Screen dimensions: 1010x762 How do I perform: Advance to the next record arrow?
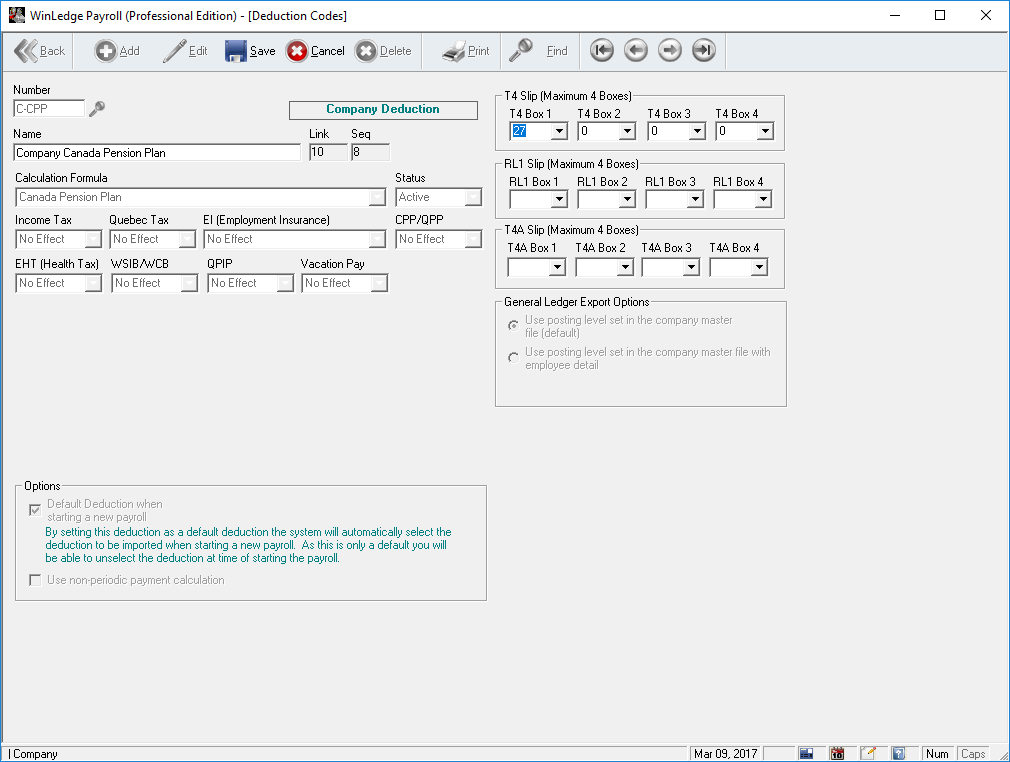coord(669,51)
